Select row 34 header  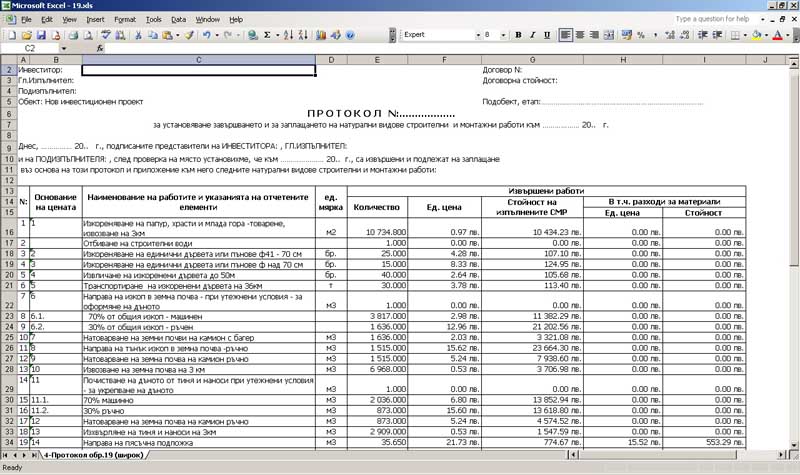tap(9, 442)
